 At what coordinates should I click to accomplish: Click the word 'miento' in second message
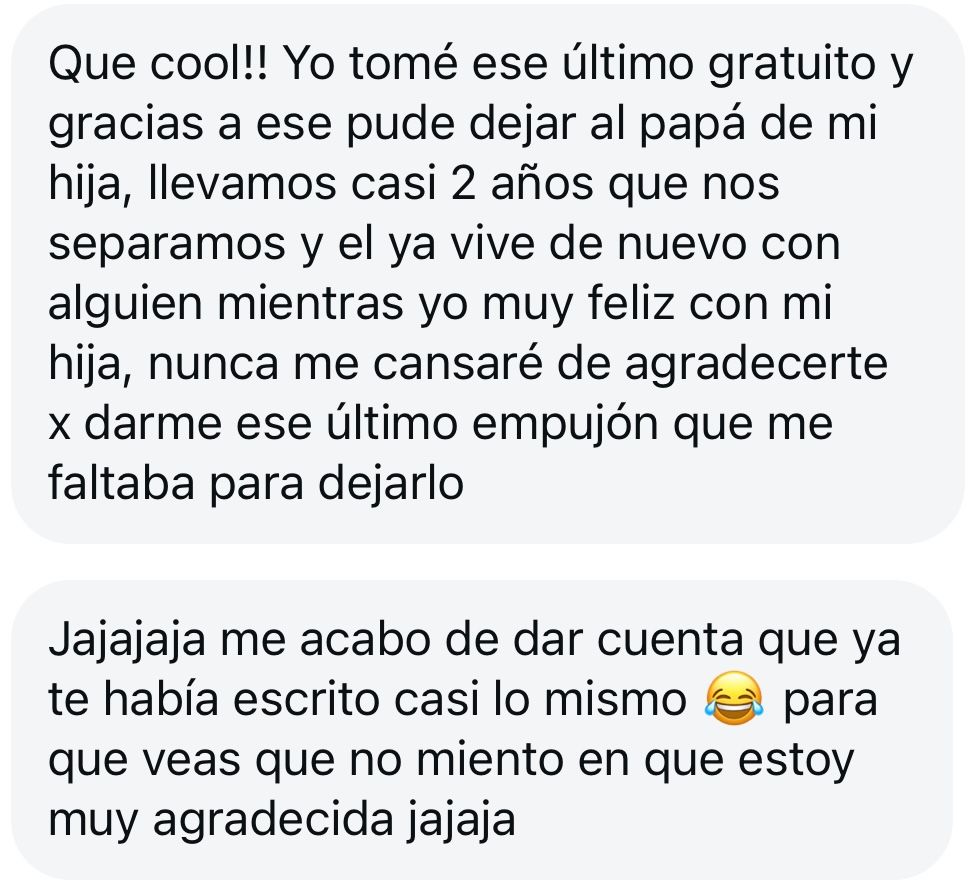coord(490,760)
